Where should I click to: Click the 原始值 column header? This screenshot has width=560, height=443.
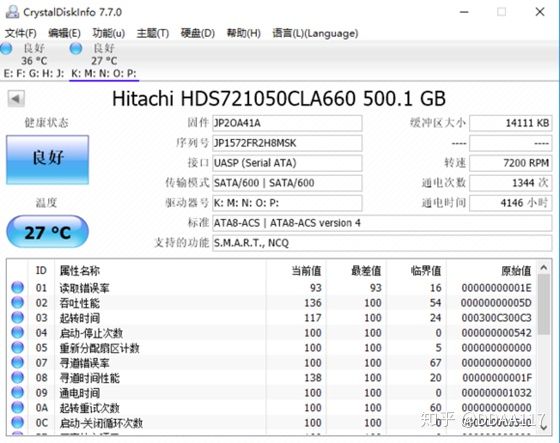[x=491, y=270]
